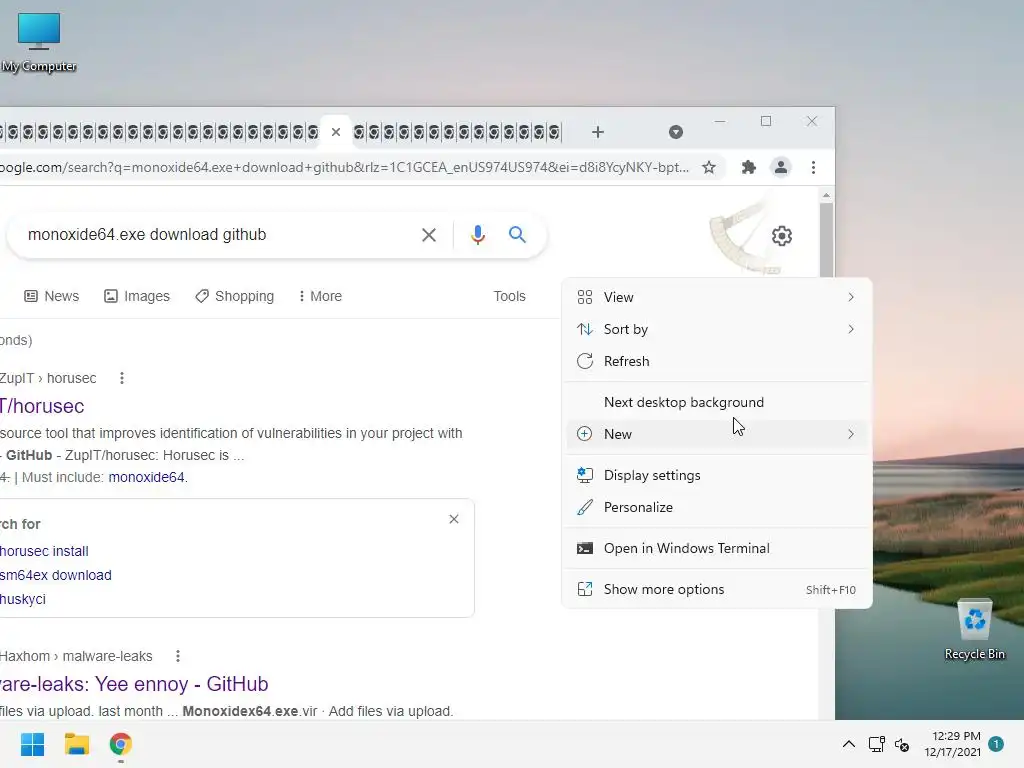Dismiss the related searches box
The width and height of the screenshot is (1024, 768).
coord(454,519)
